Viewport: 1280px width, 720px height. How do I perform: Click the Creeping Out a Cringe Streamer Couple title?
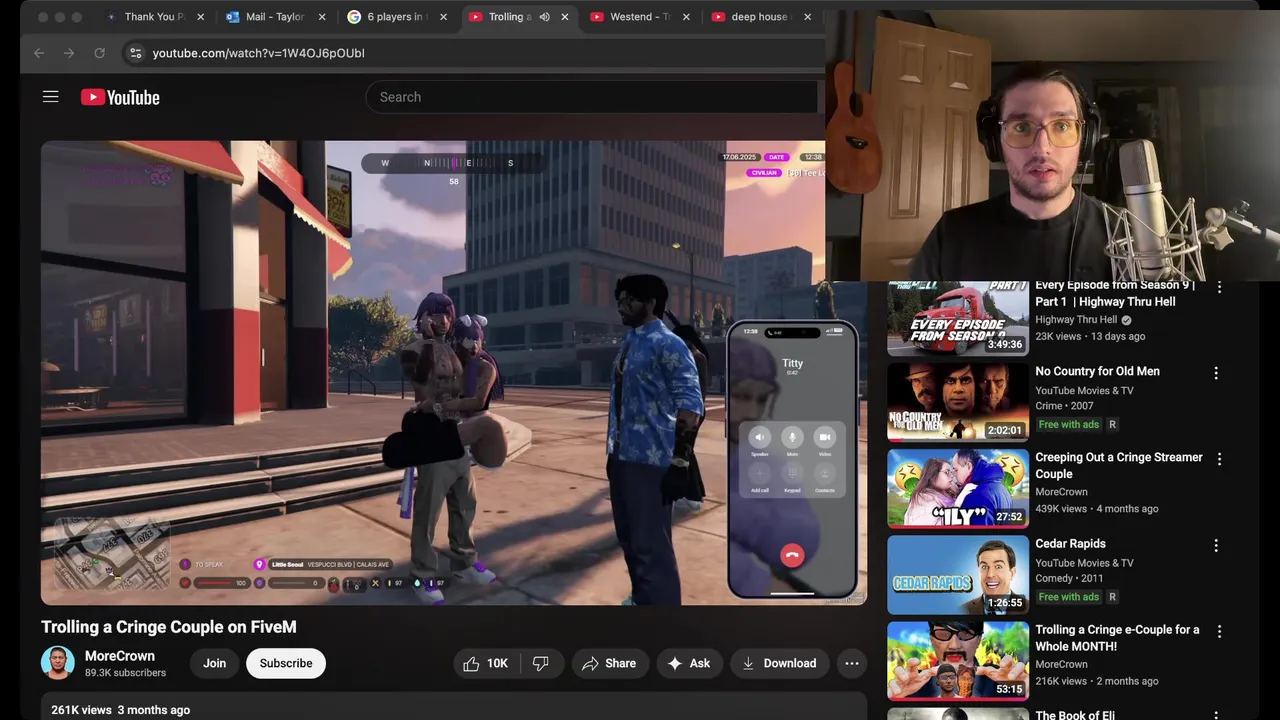tap(1119, 465)
